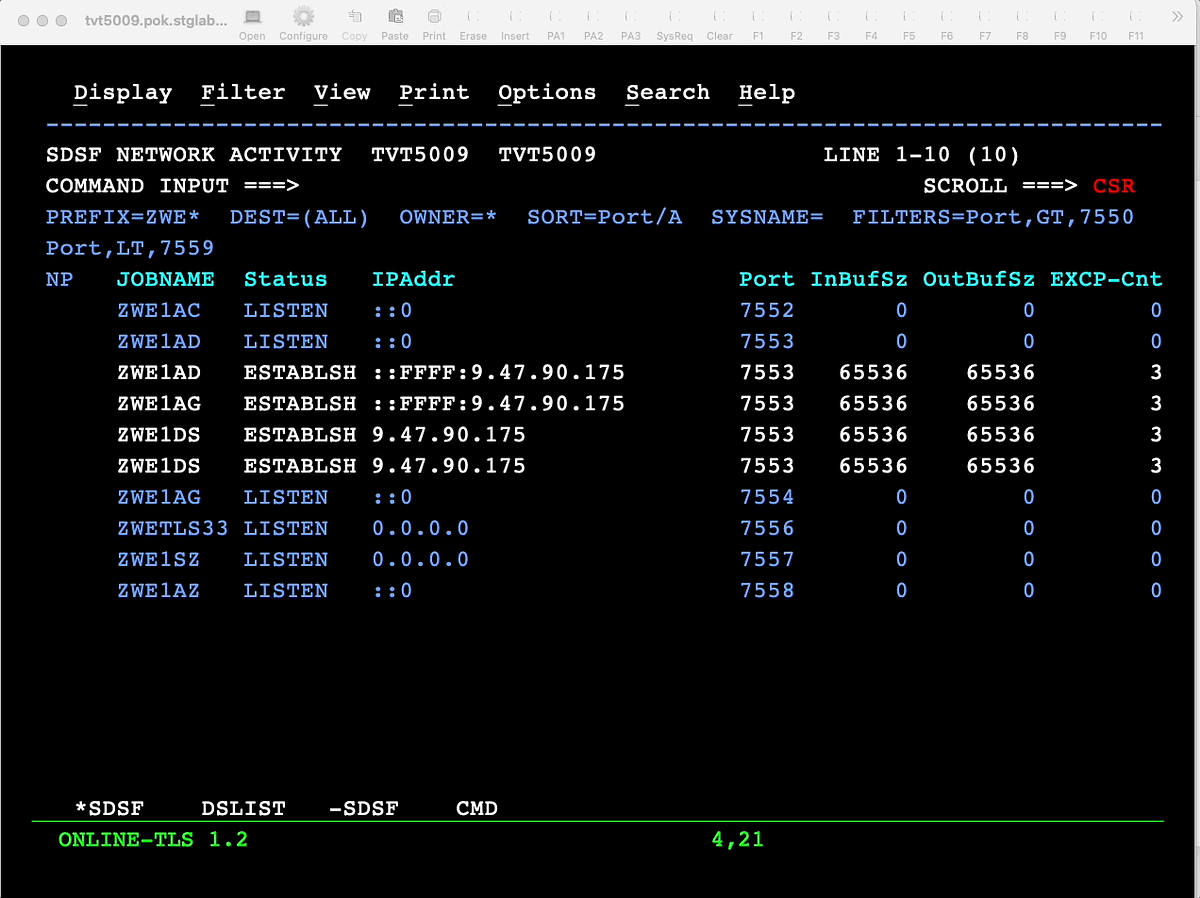The width and height of the screenshot is (1200, 898).
Task: Open the Options menu
Action: (x=547, y=93)
